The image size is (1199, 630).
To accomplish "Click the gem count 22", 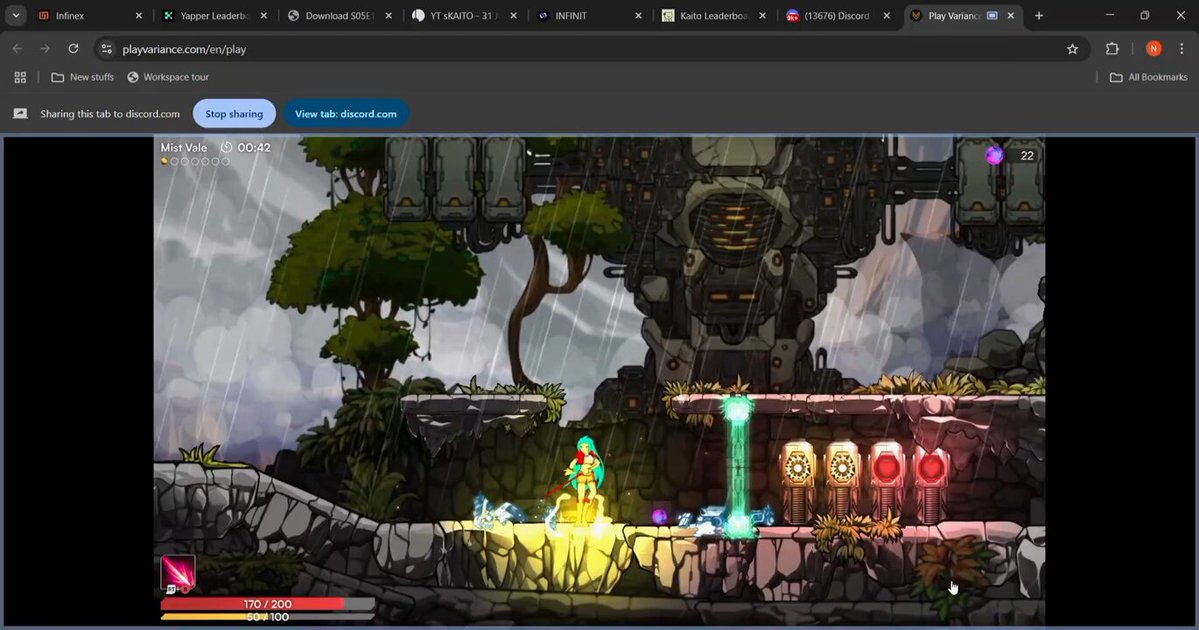I will point(1027,155).
